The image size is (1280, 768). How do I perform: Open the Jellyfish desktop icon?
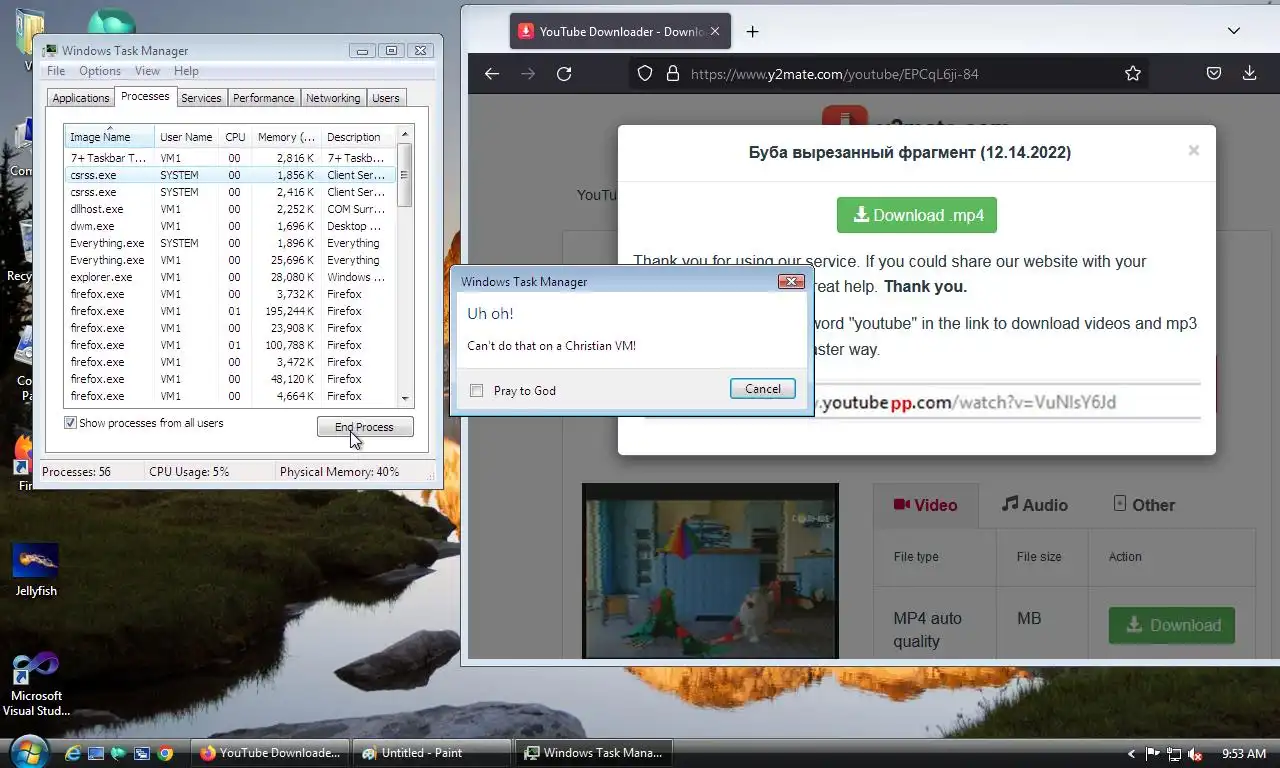click(x=36, y=571)
